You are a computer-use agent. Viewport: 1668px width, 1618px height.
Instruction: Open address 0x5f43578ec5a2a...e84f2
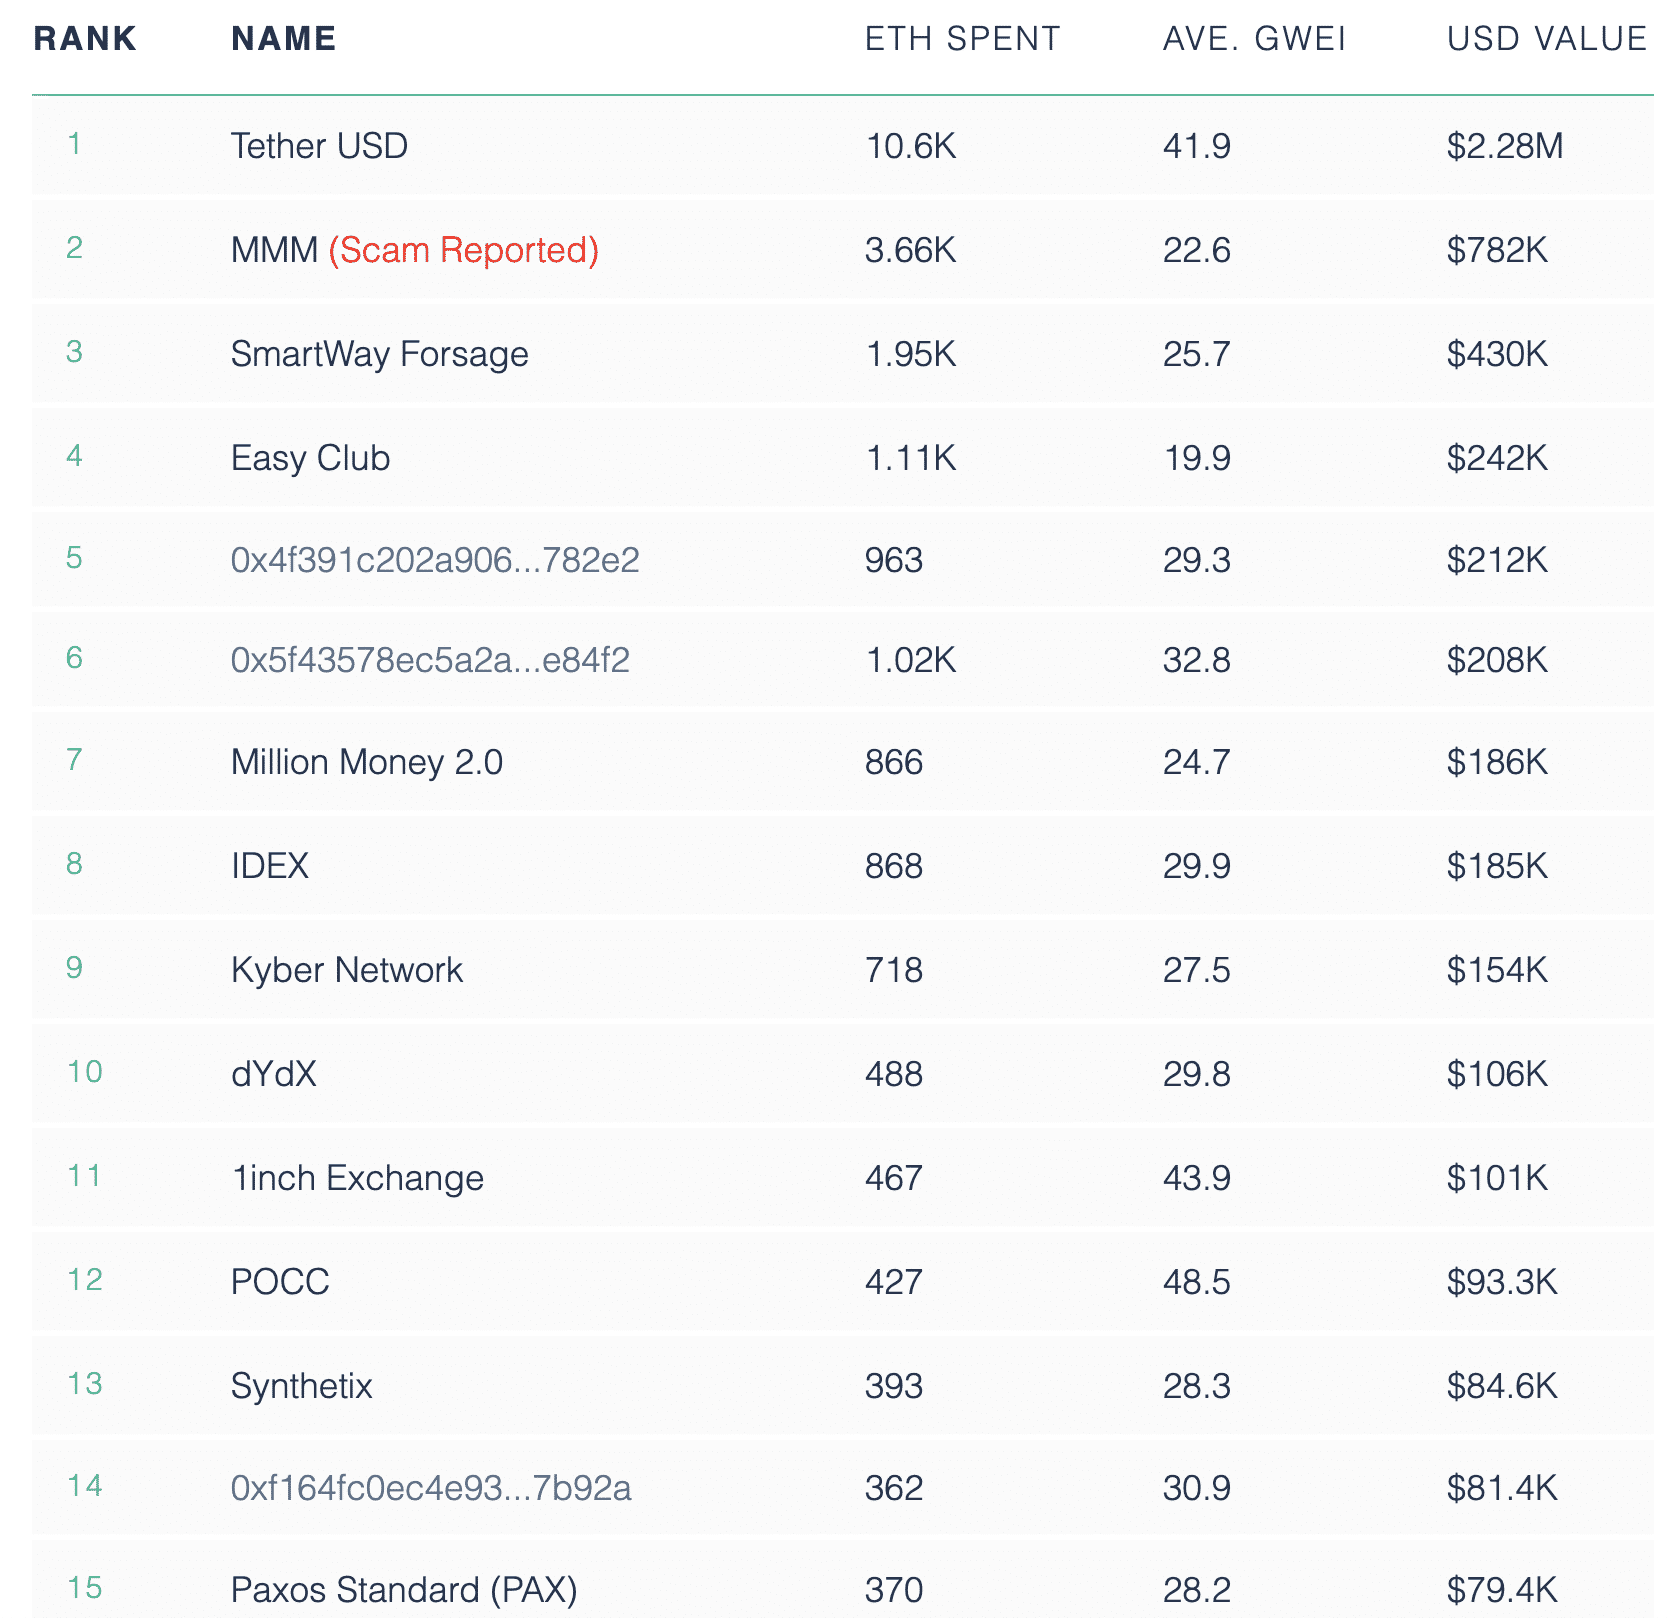click(430, 660)
